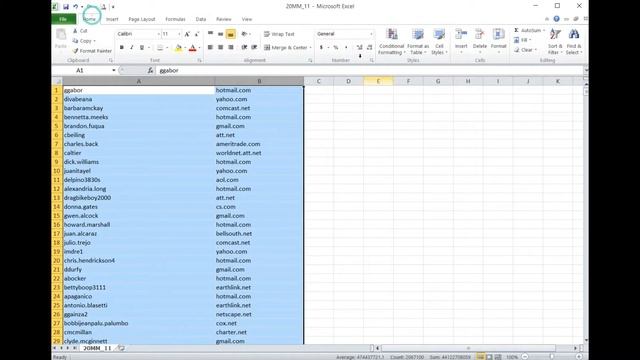Switch to the Page Layout tab
Screen dimensions: 640x360
pos(142,19)
